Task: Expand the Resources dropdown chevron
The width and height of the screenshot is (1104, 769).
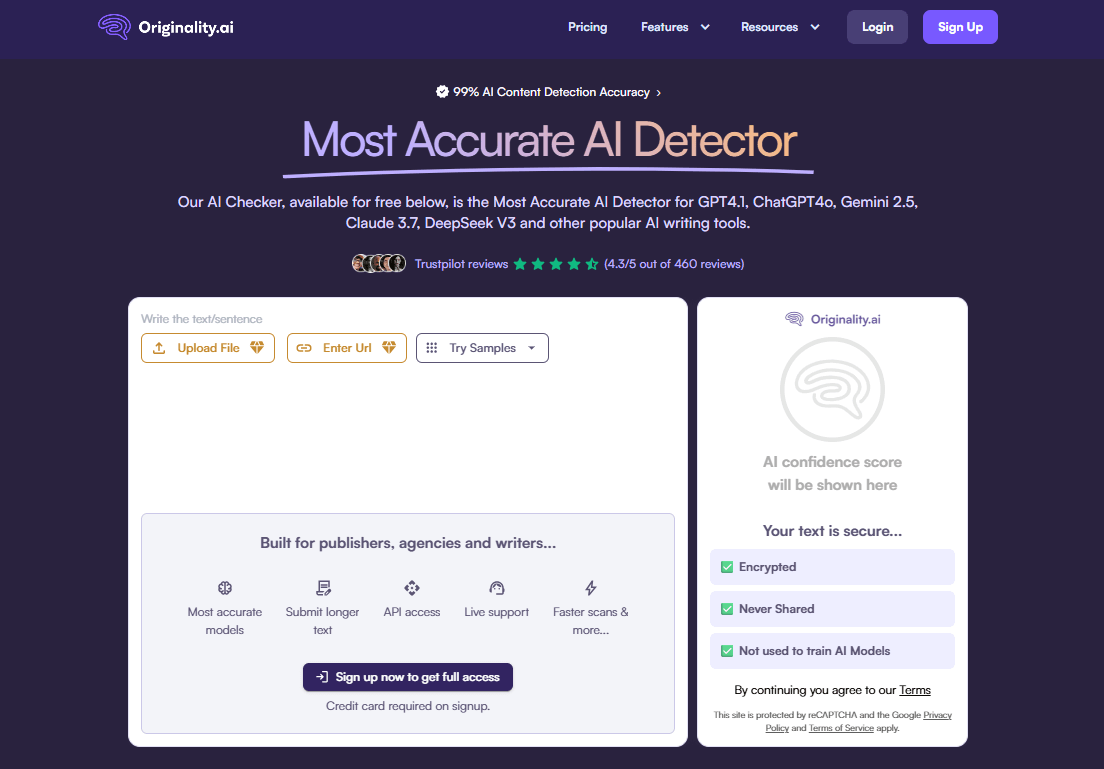Action: pos(815,27)
